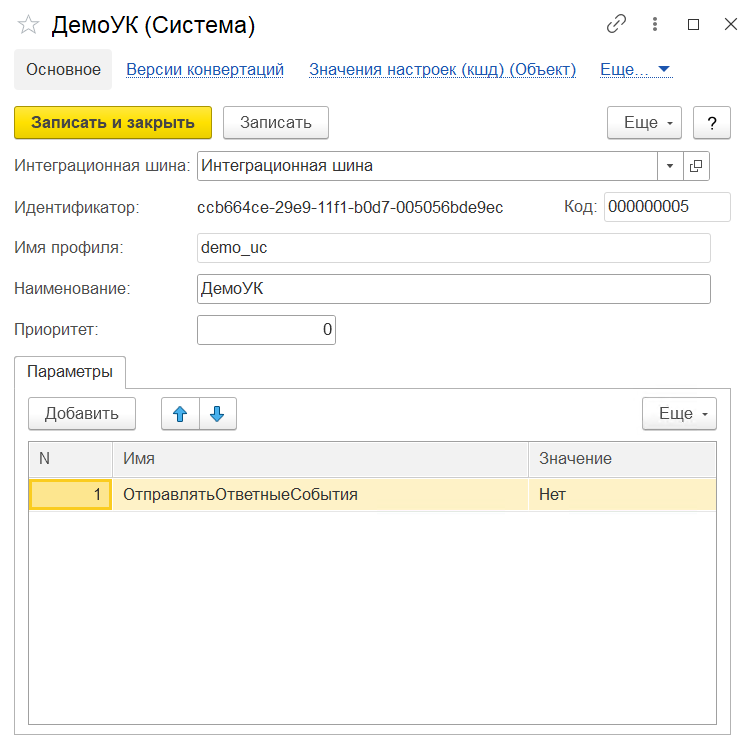752x746 pixels.
Task: Click Добавить to add a parameter
Action: 82,414
